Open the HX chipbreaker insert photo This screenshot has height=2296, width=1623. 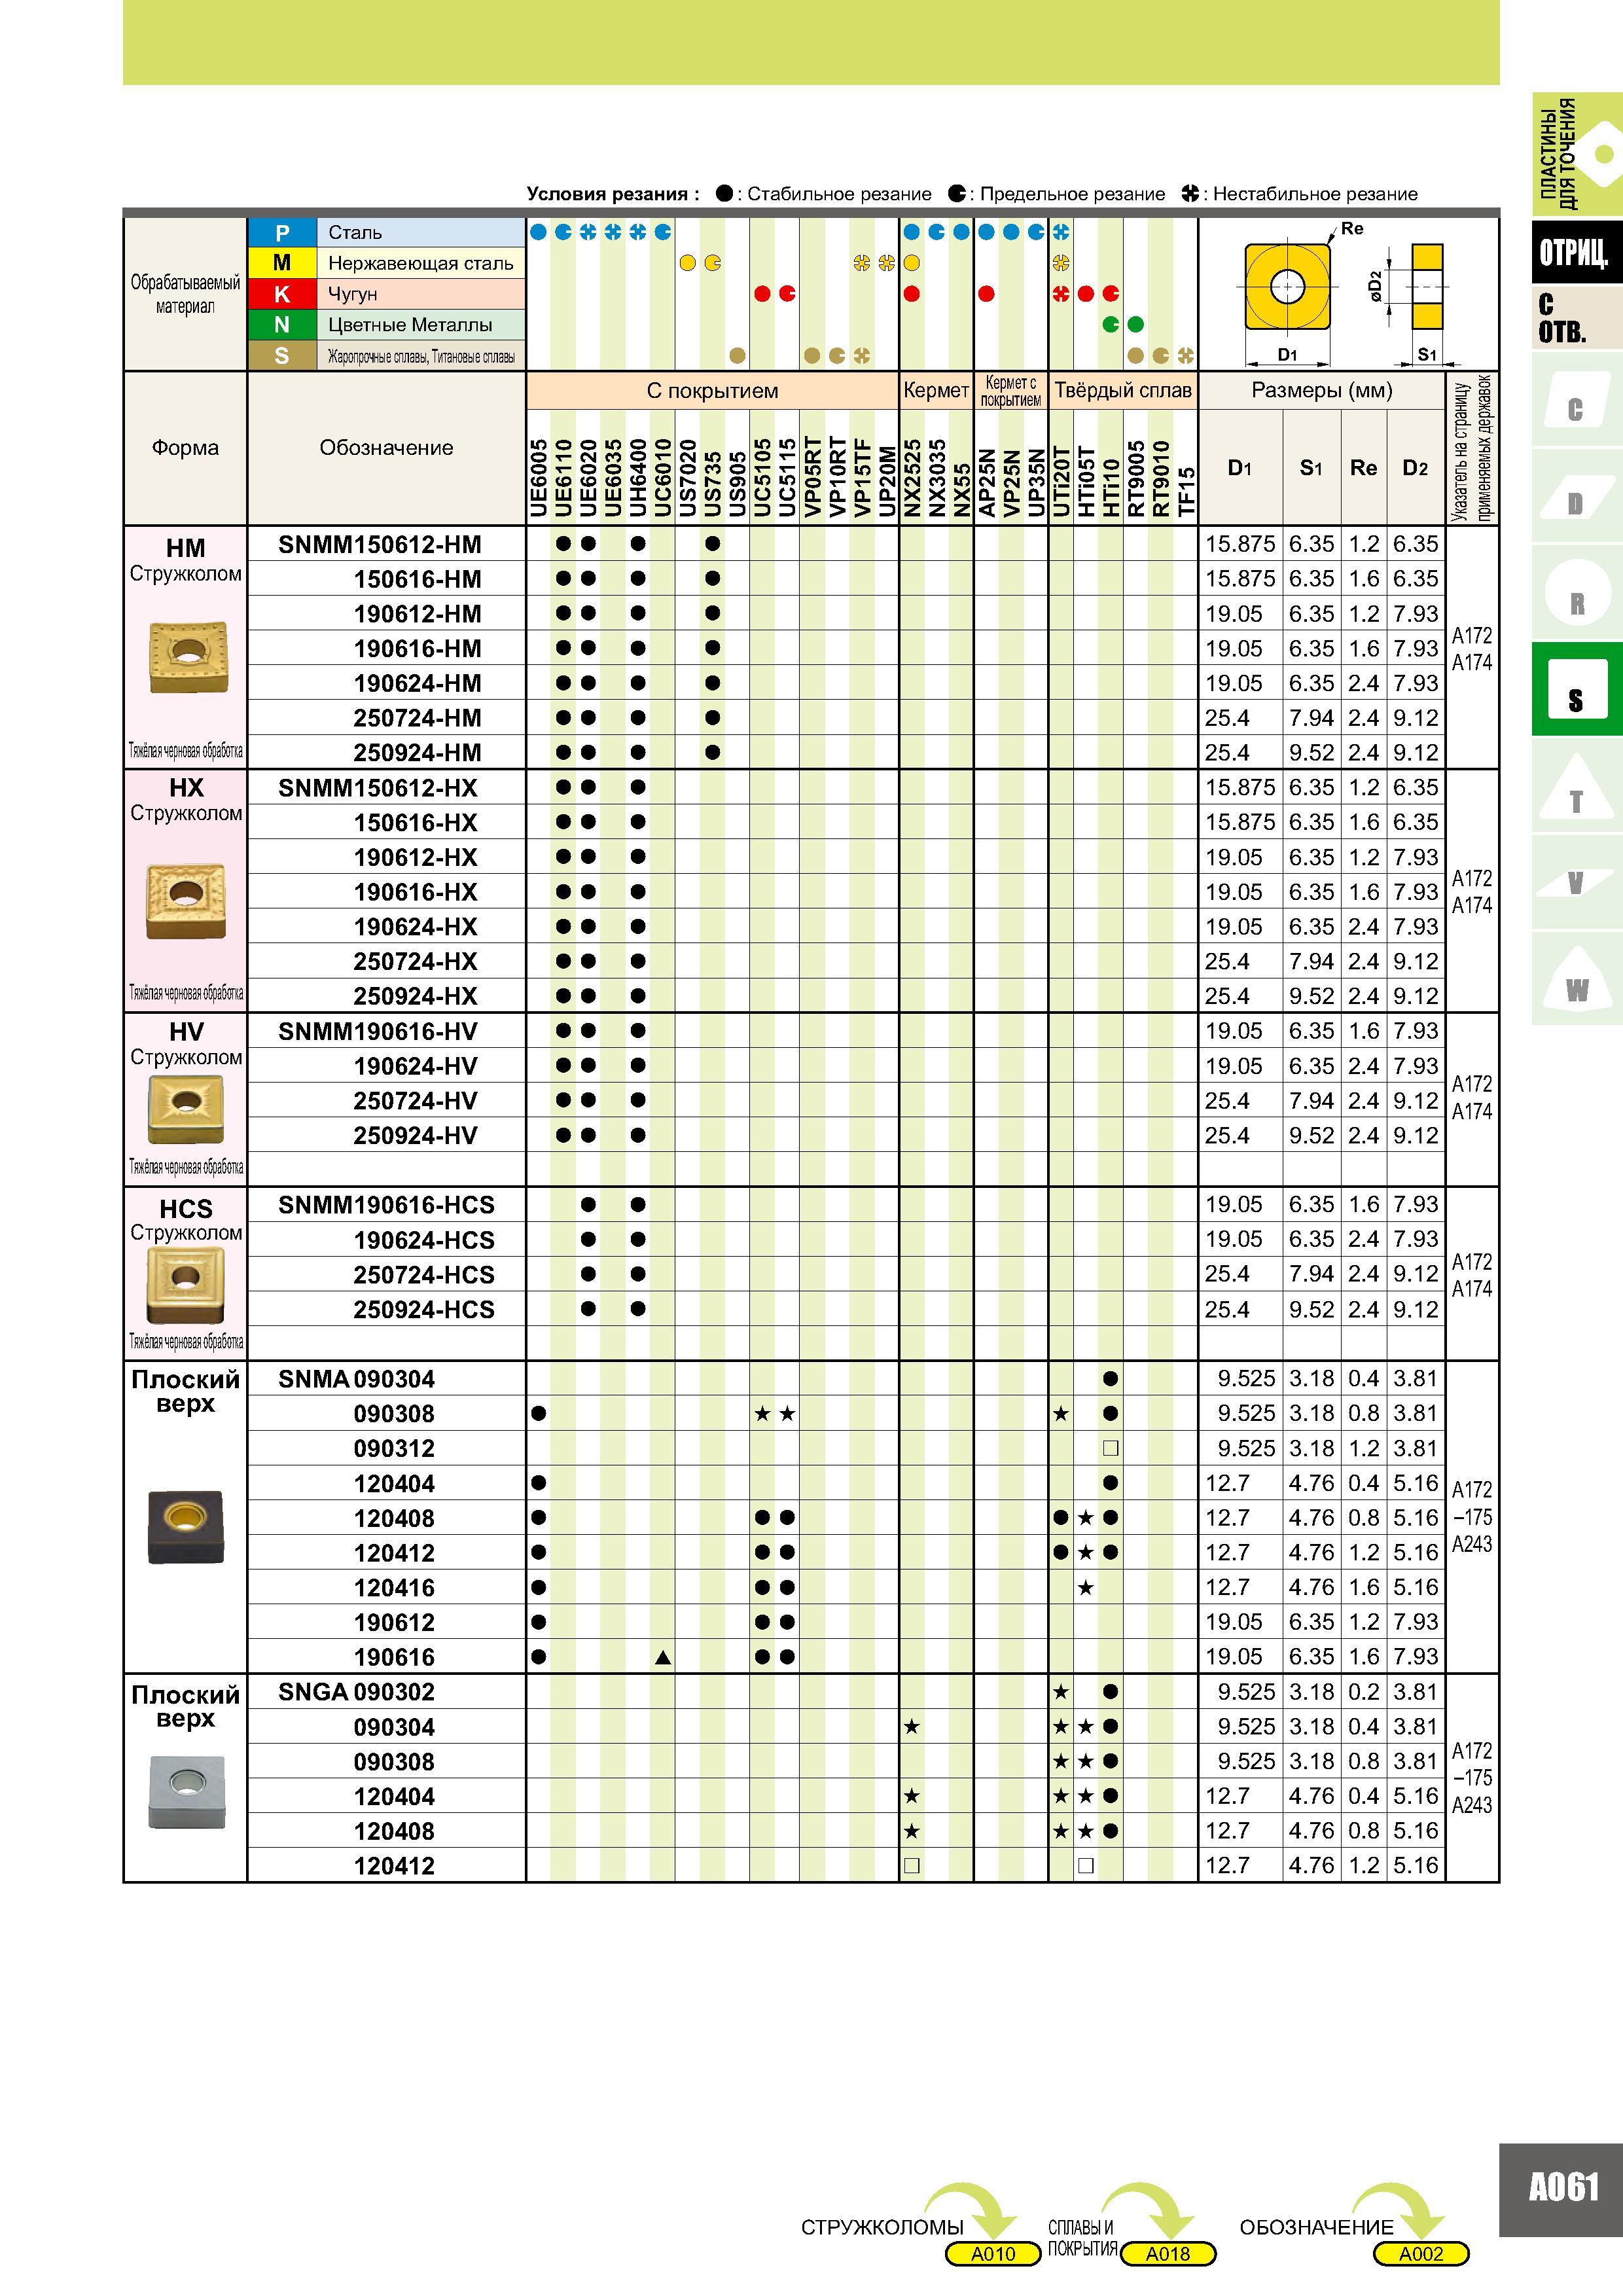pos(186,900)
